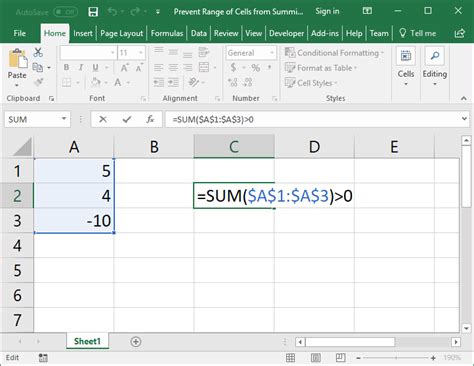Image resolution: width=474 pixels, height=366 pixels.
Task: Toggle Bold formatting
Action: (66, 67)
